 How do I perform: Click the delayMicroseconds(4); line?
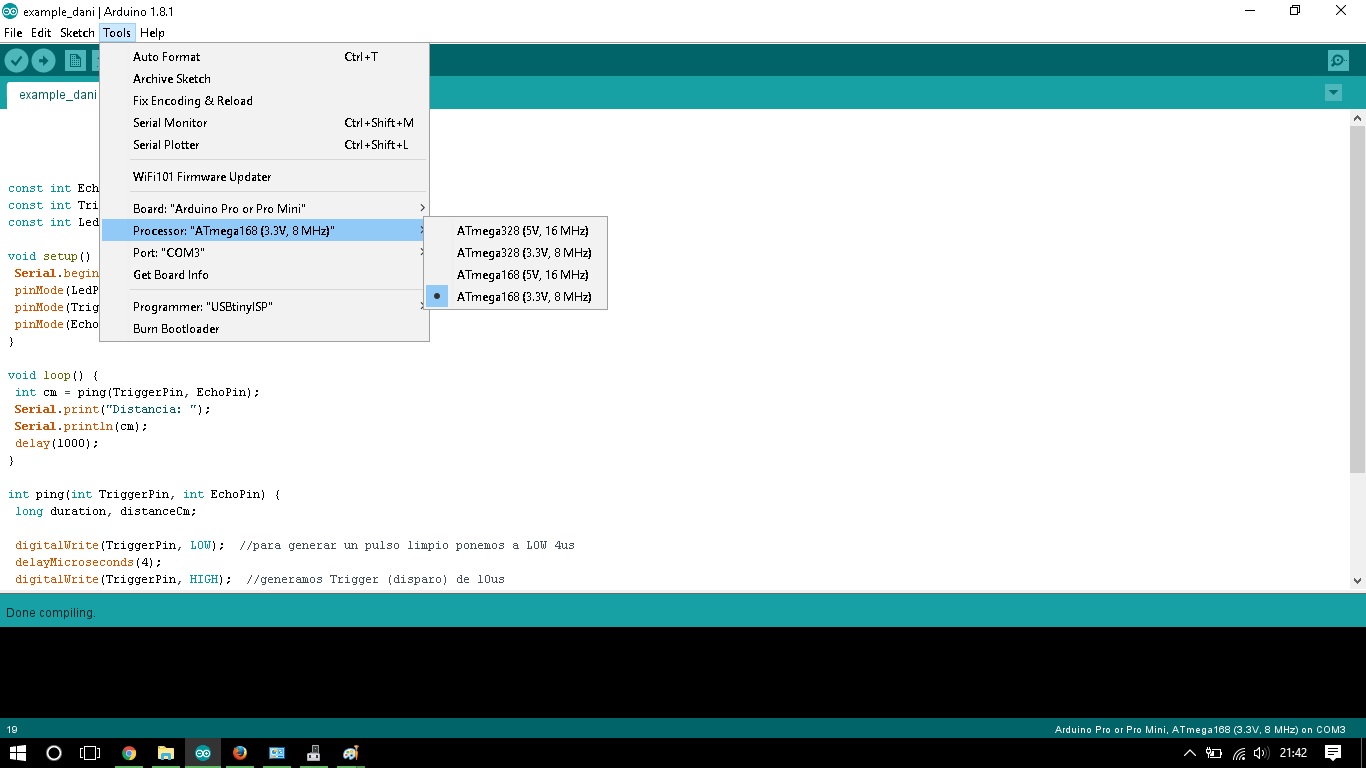coord(88,562)
